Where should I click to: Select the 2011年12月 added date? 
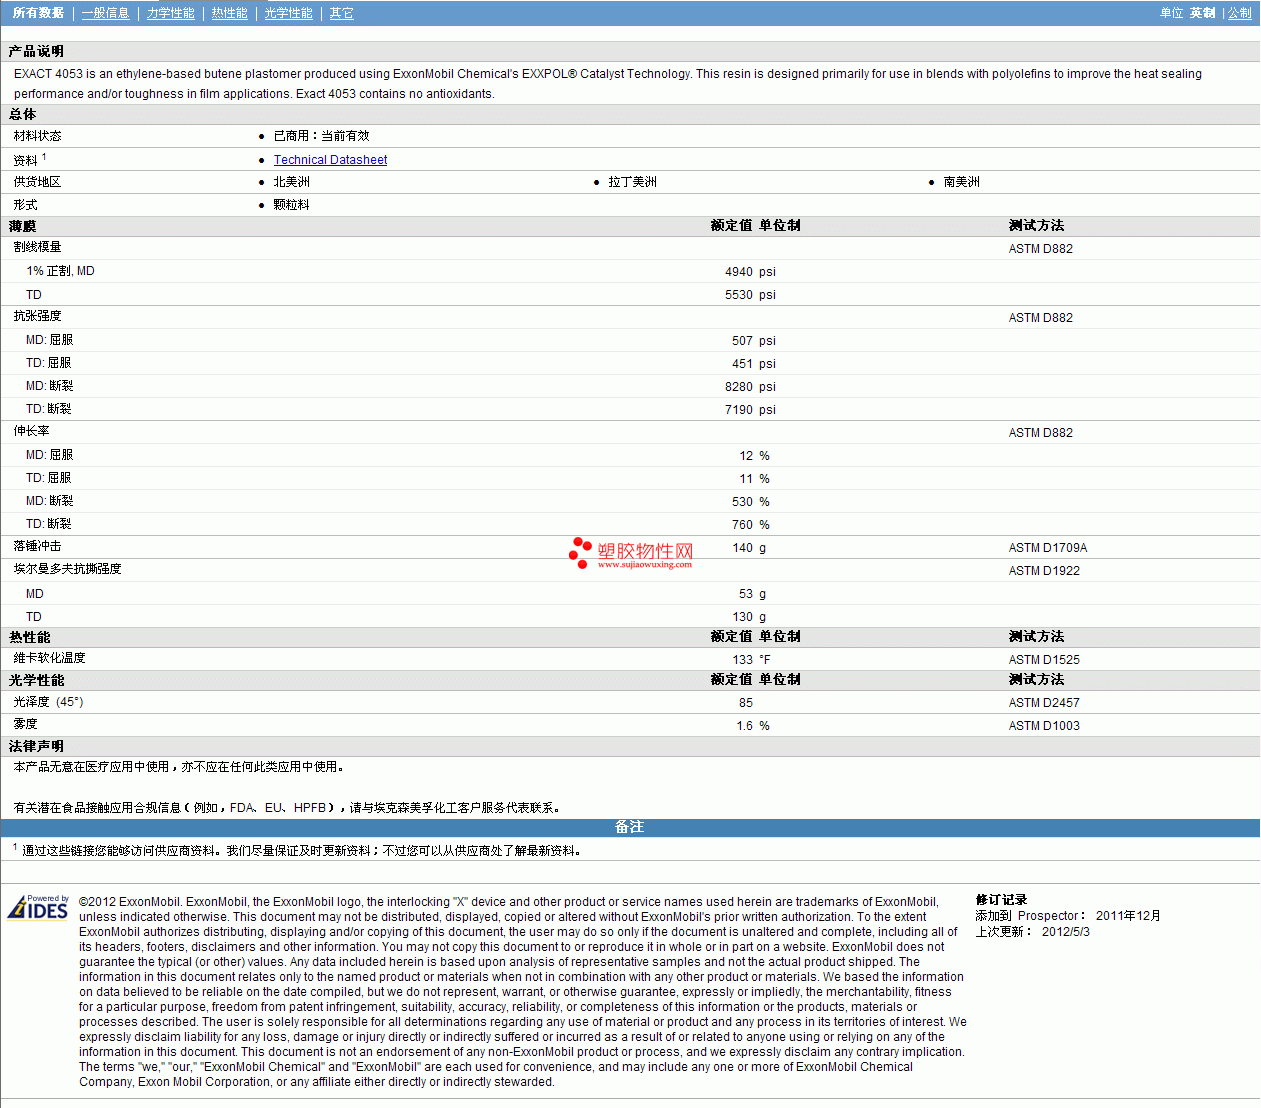click(x=1128, y=916)
